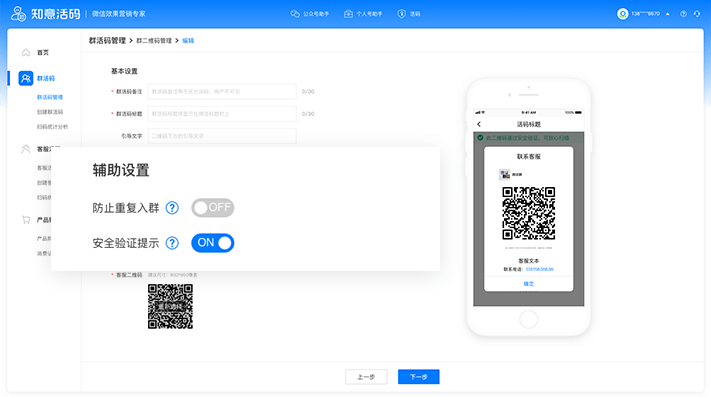Toggle the 安全验证提示 ON switch
The height and width of the screenshot is (397, 711).
click(x=212, y=243)
